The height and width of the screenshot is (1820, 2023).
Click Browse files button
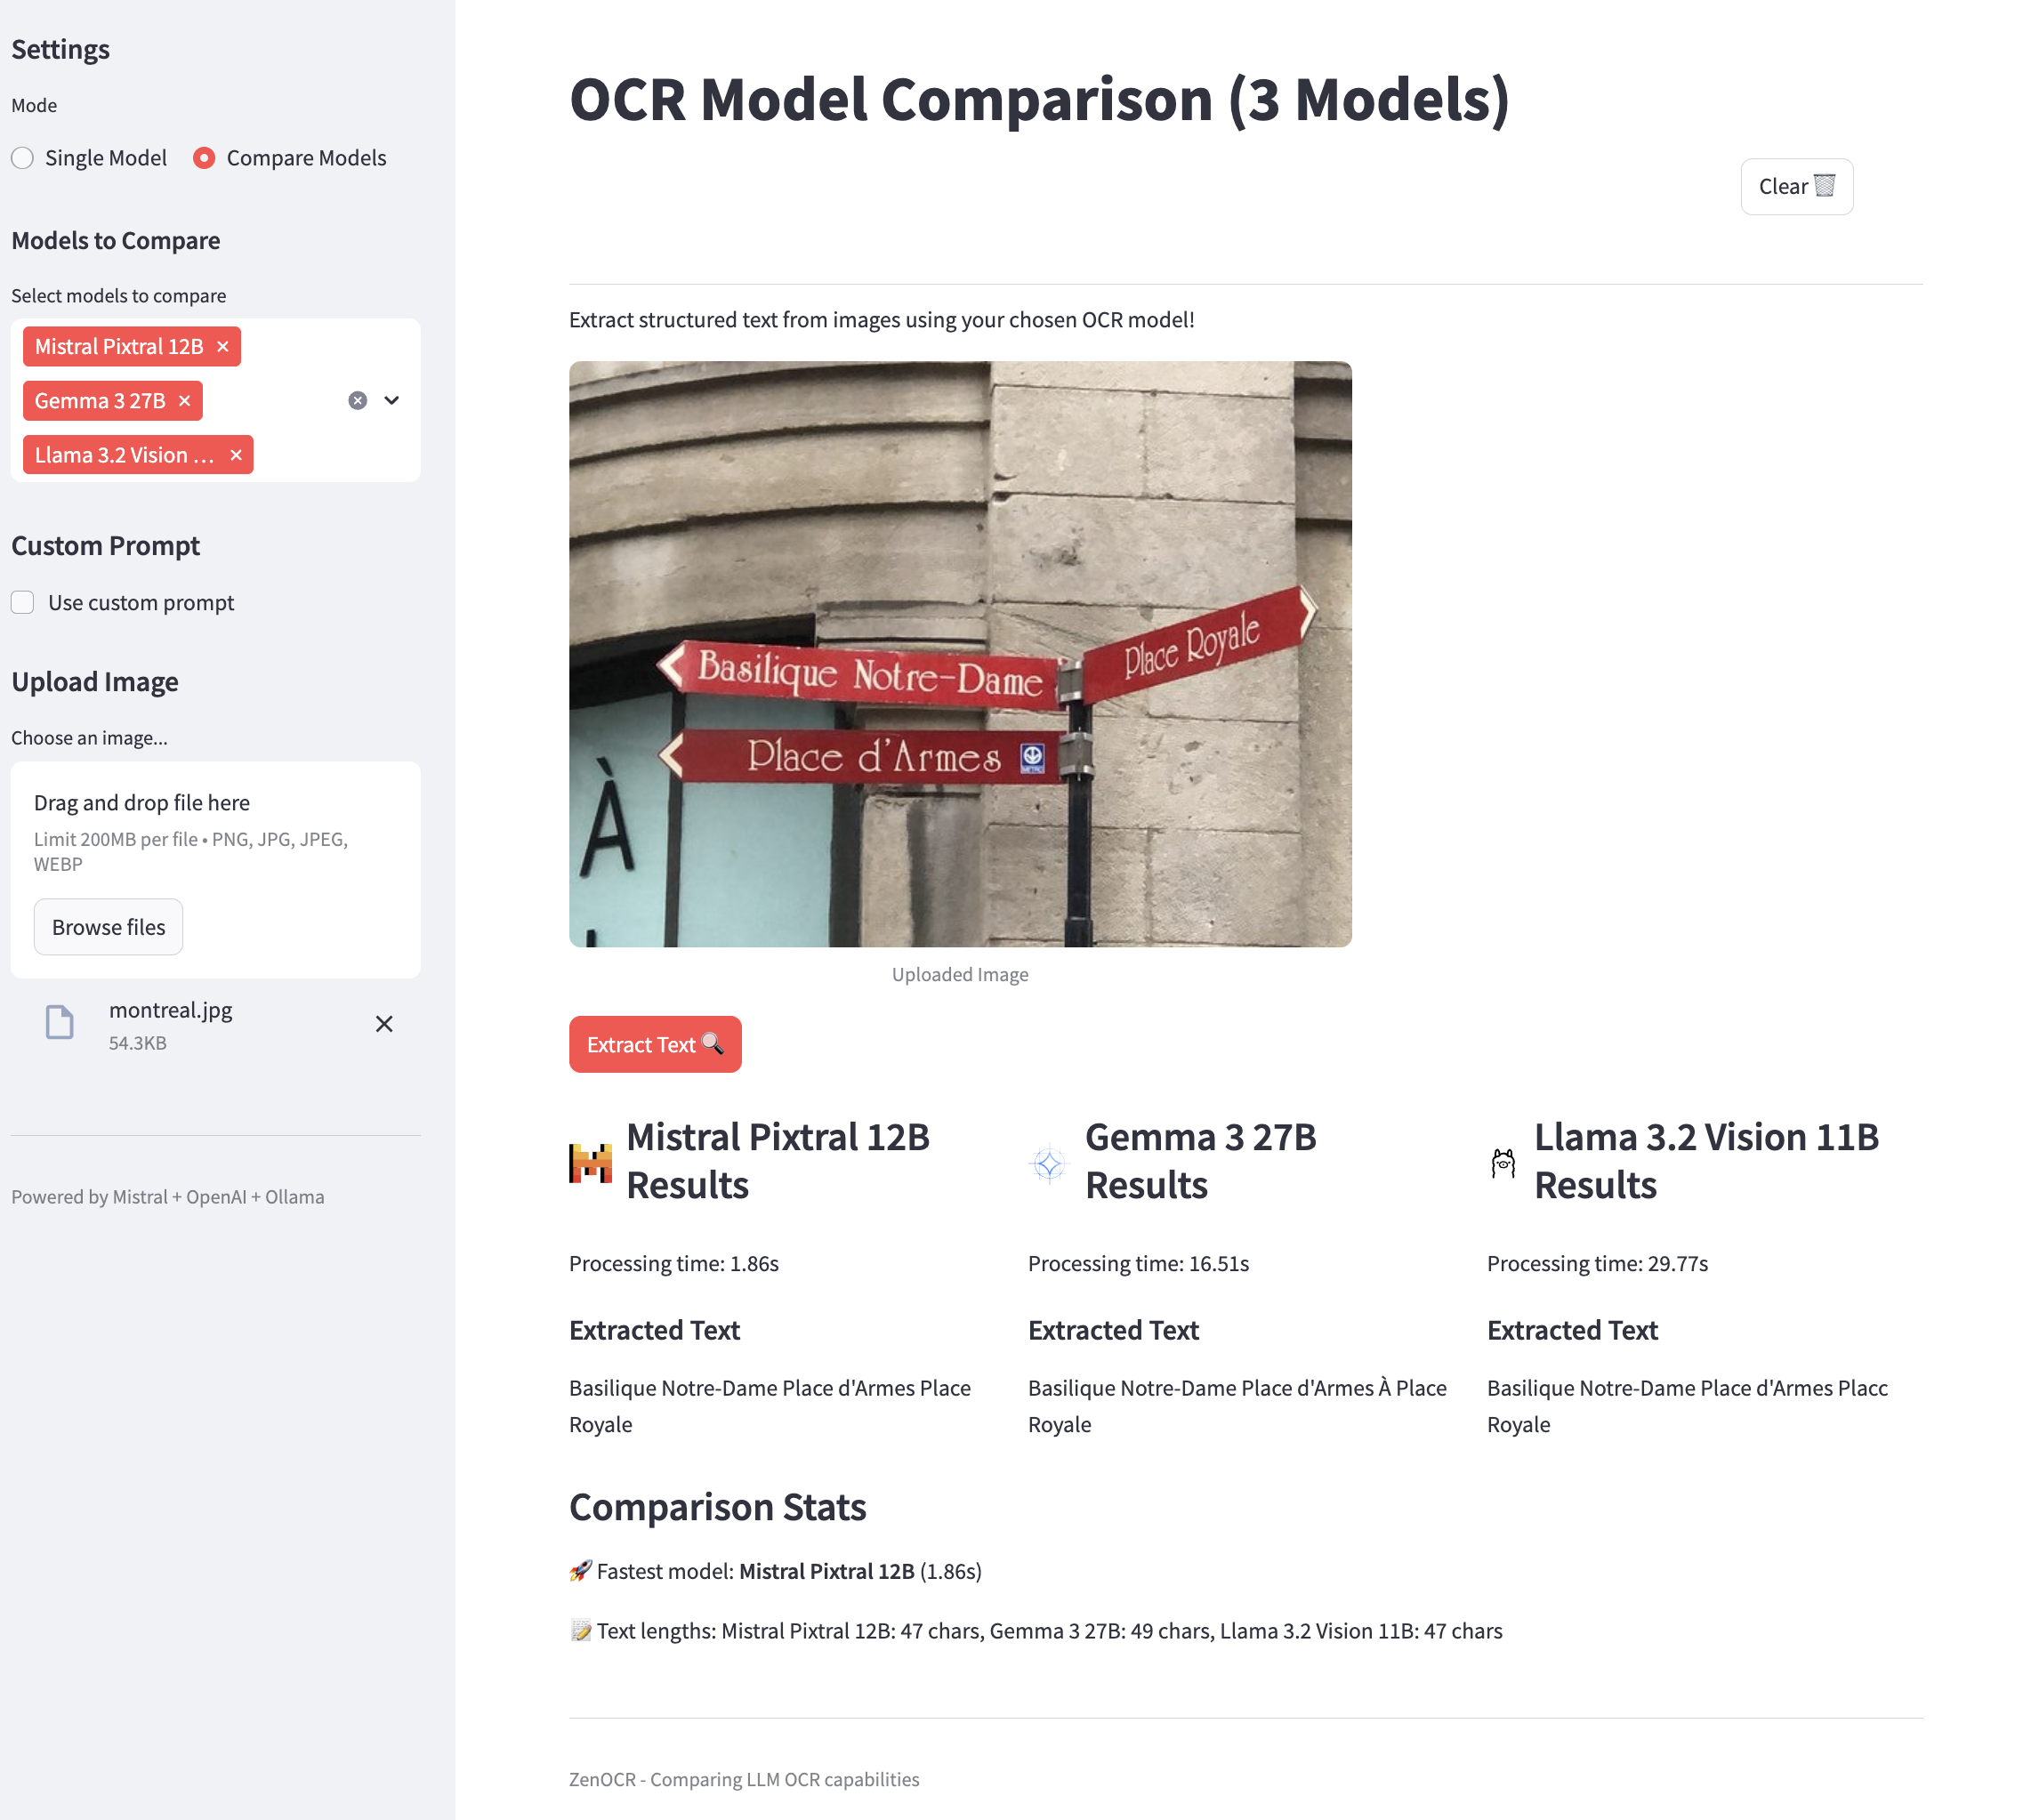pos(108,927)
